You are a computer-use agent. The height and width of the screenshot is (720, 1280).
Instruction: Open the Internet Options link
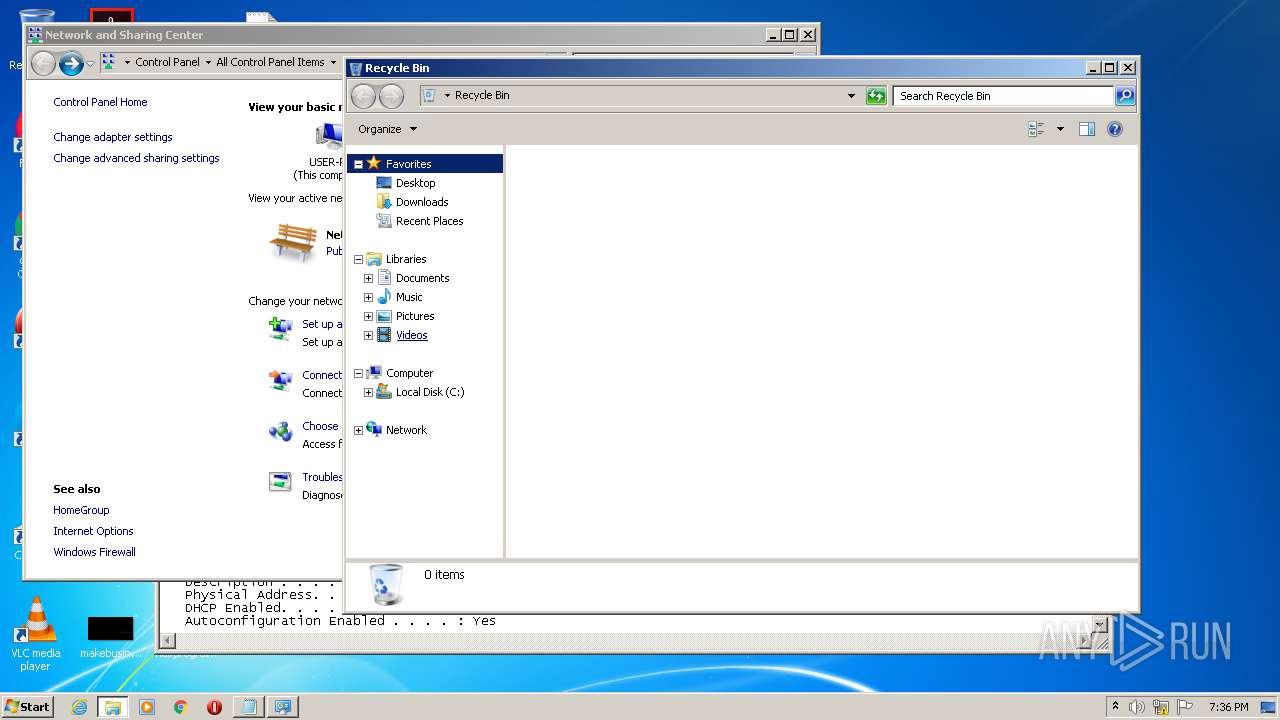pyautogui.click(x=93, y=531)
